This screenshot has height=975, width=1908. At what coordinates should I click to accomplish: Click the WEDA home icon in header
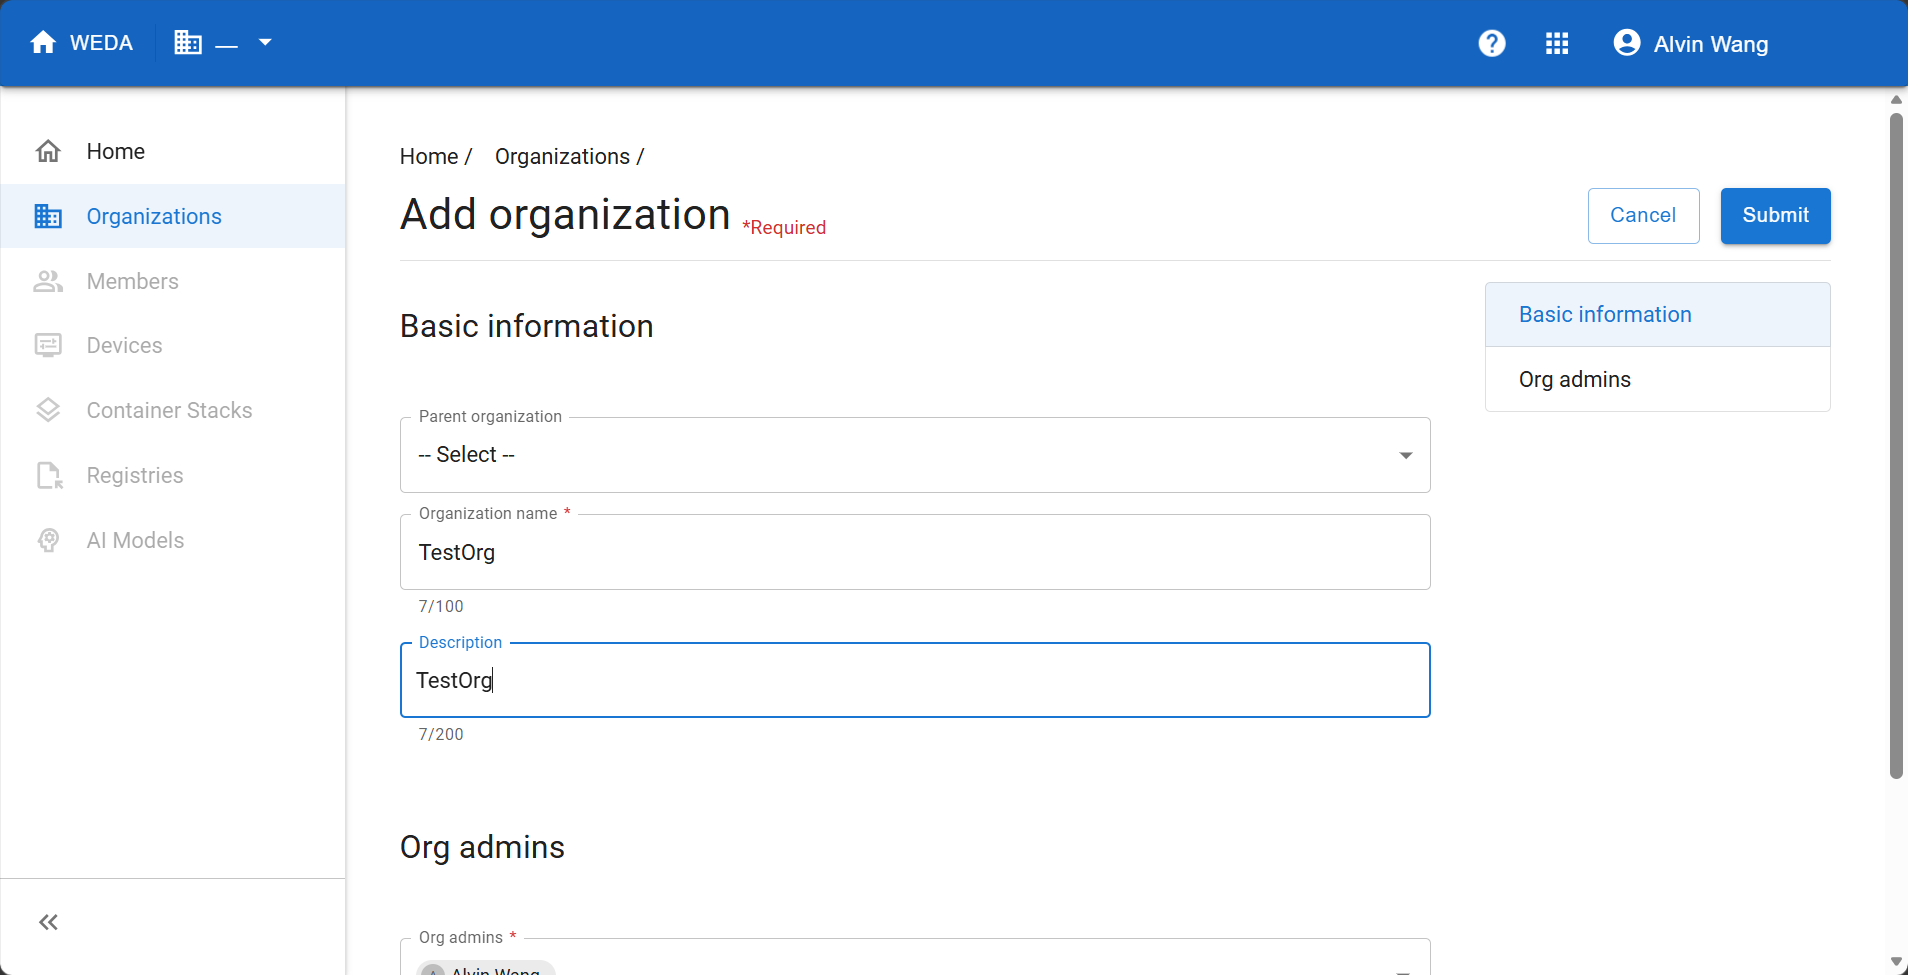[x=43, y=42]
